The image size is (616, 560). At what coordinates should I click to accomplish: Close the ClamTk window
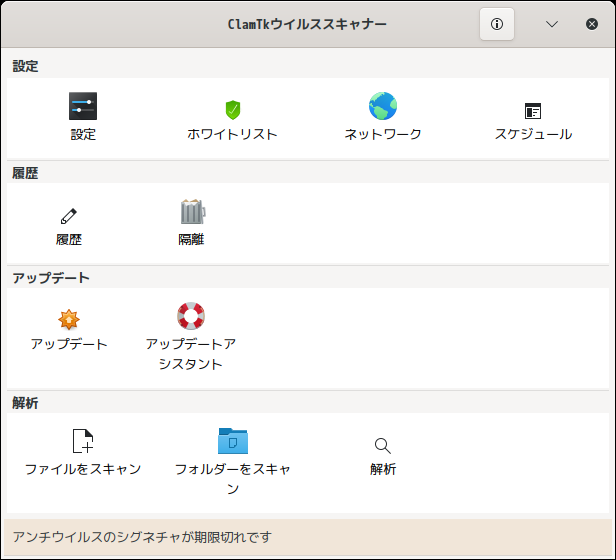click(x=592, y=24)
